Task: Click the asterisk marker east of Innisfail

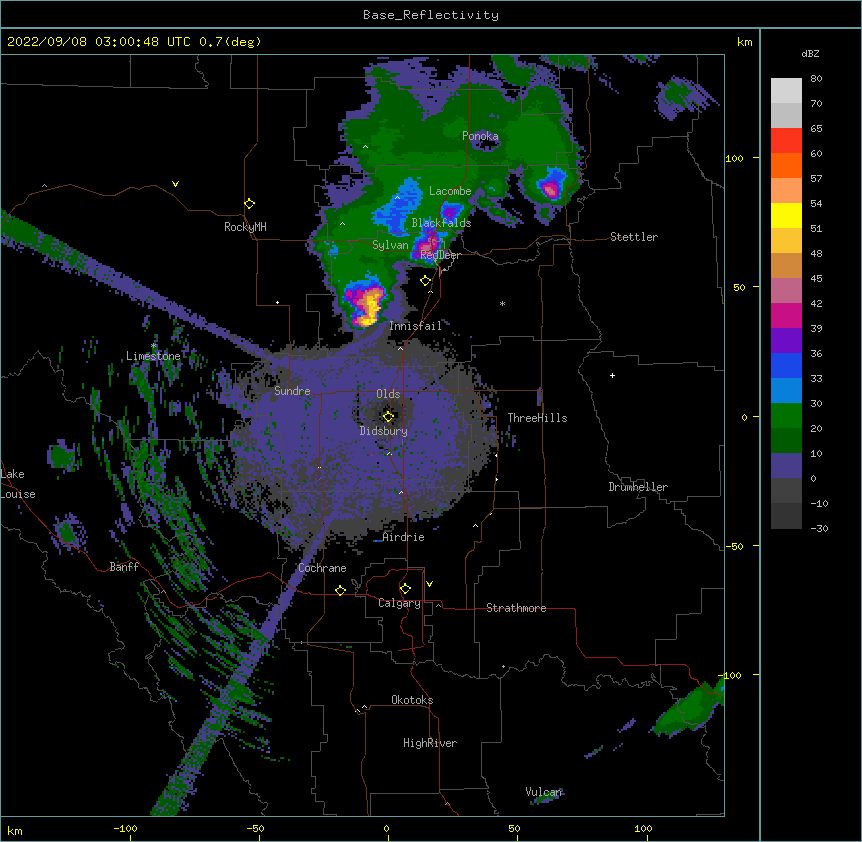Action: click(502, 304)
